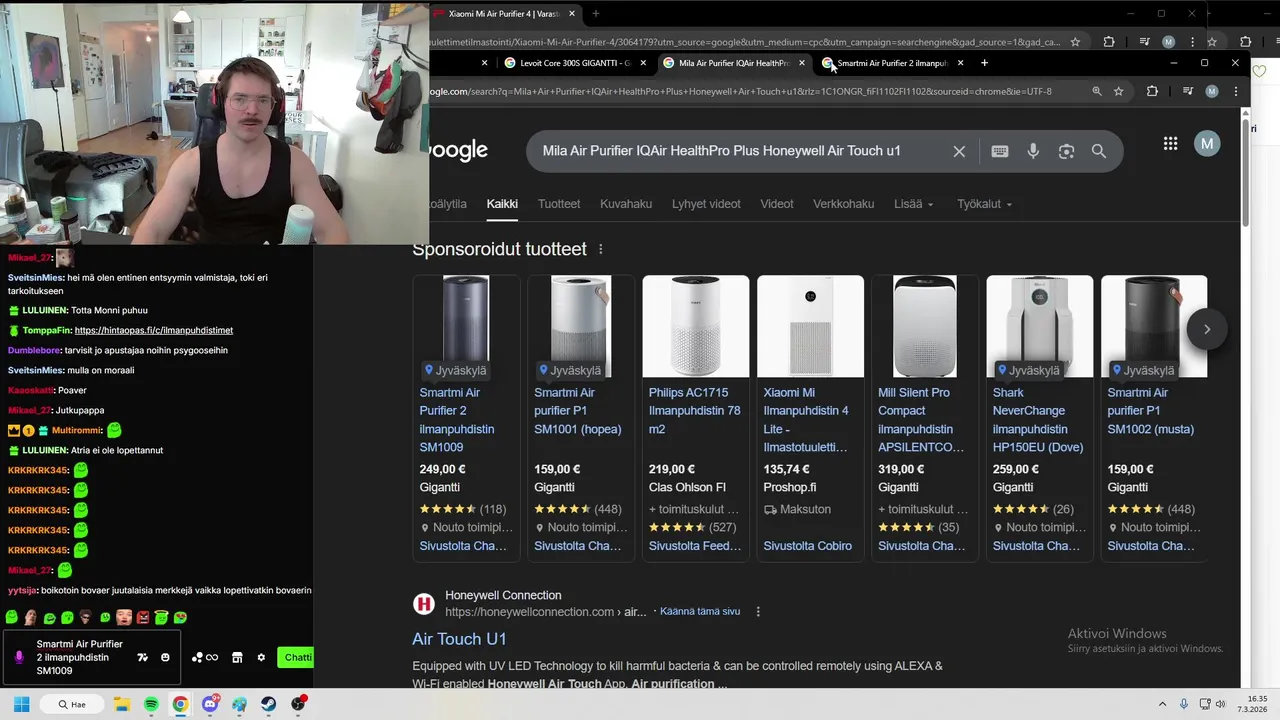Open Steam from the taskbar
1280x720 pixels.
coord(269,704)
